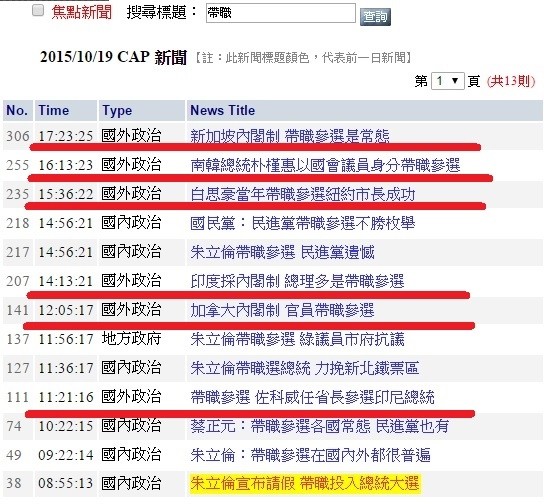Toggle the 焦點新聞 checkbox
The image size is (544, 504).
coord(38,10)
